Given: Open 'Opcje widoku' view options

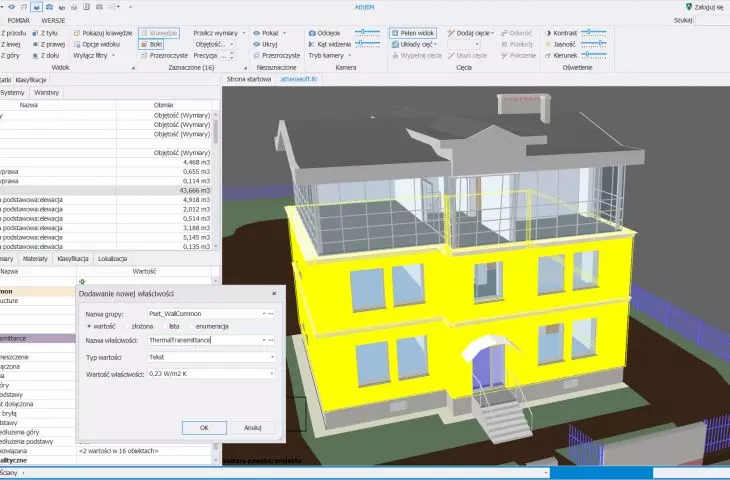Looking at the screenshot, I should point(97,44).
